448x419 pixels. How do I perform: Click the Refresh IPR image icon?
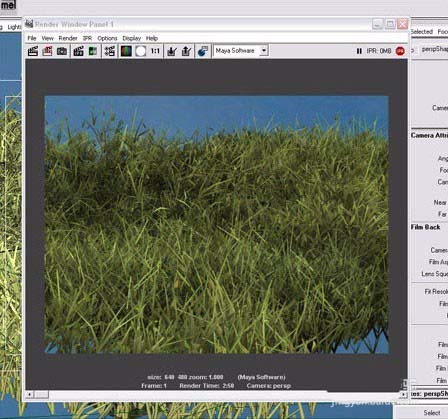(93, 51)
